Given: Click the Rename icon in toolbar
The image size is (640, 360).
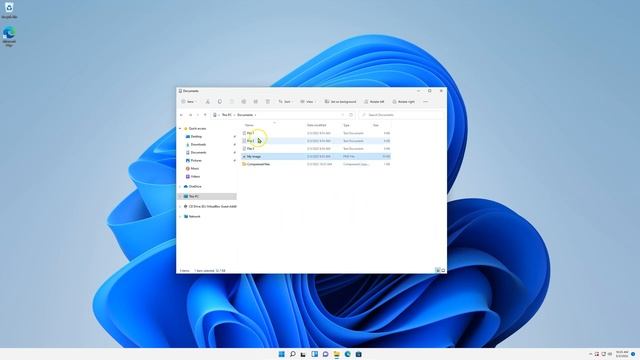Looking at the screenshot, I should [x=244, y=102].
